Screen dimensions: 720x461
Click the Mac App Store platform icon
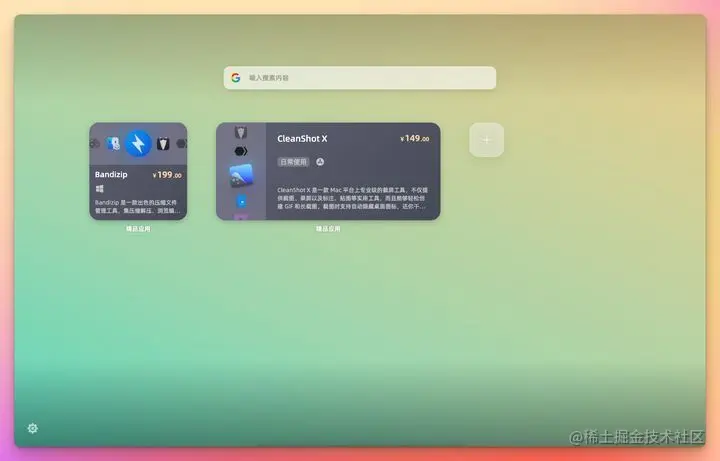[320, 162]
